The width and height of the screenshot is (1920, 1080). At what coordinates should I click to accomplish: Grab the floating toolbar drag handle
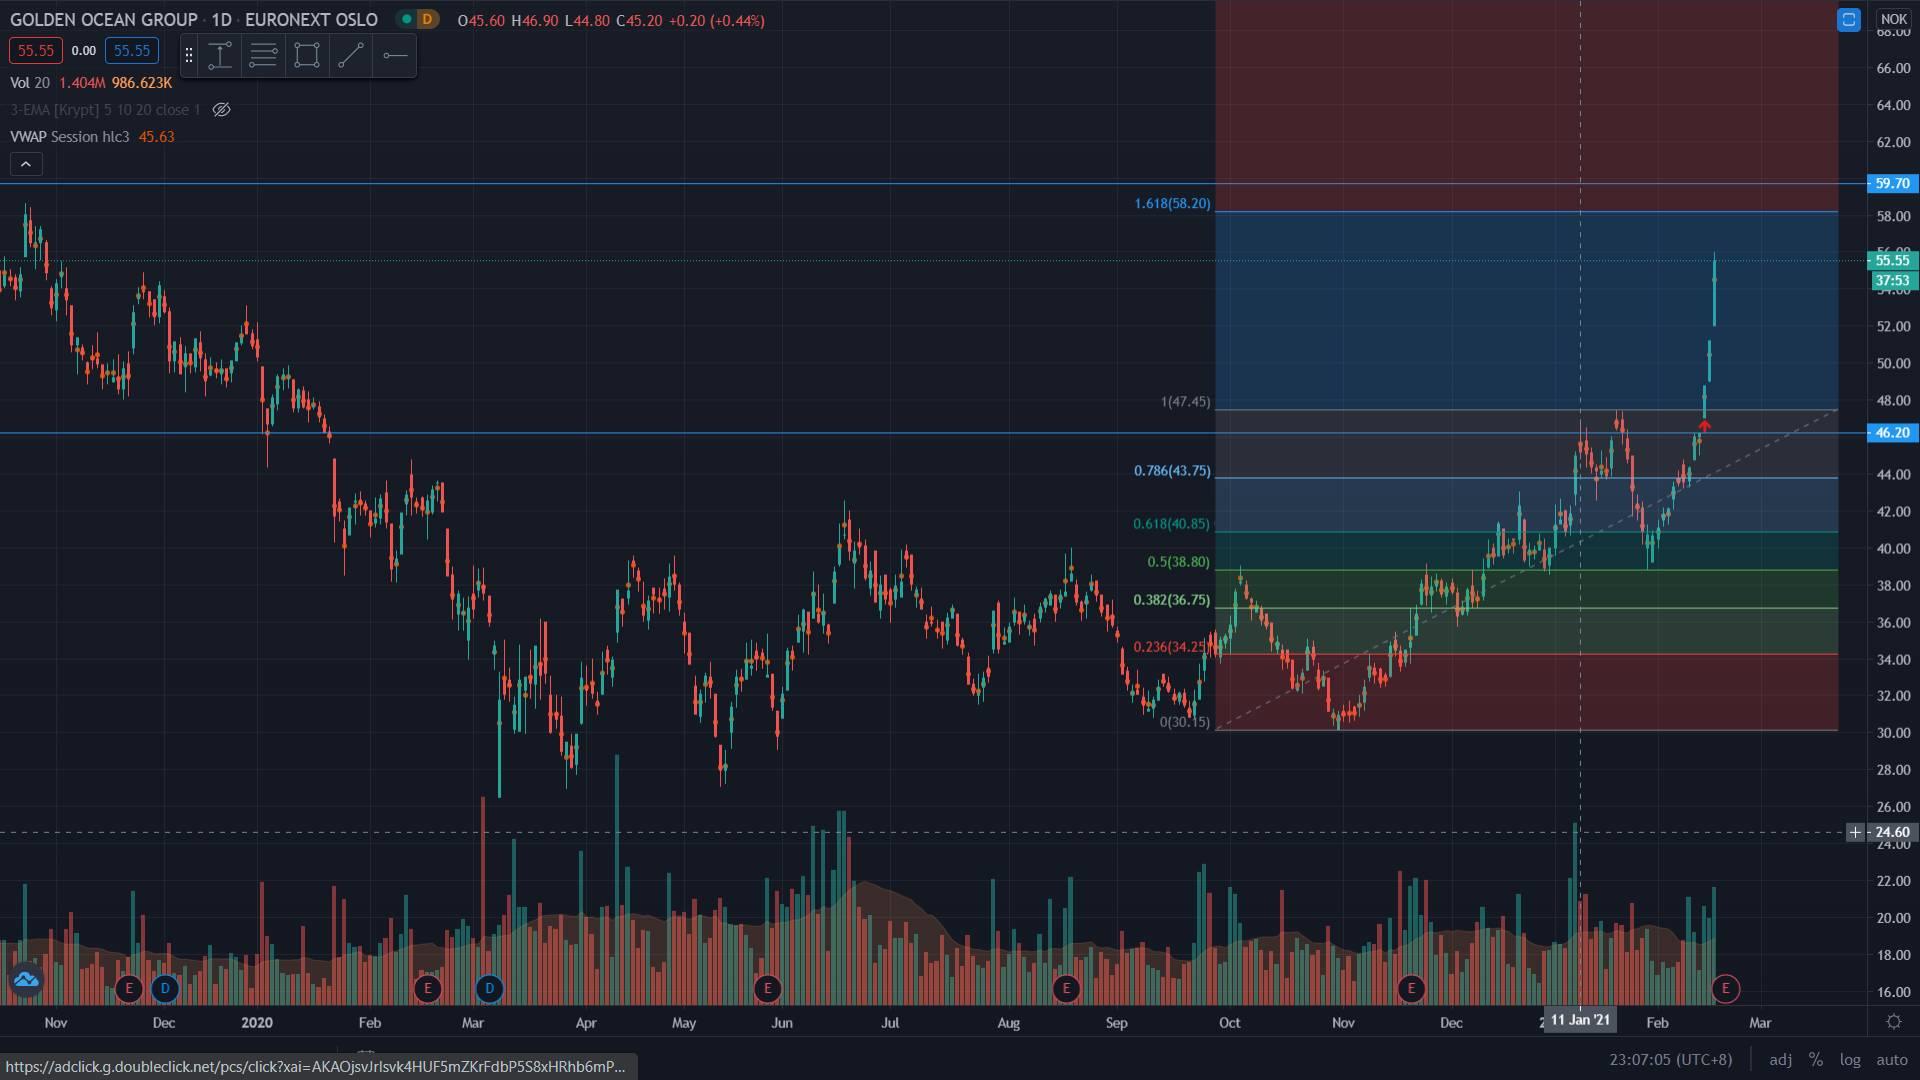pyautogui.click(x=188, y=55)
